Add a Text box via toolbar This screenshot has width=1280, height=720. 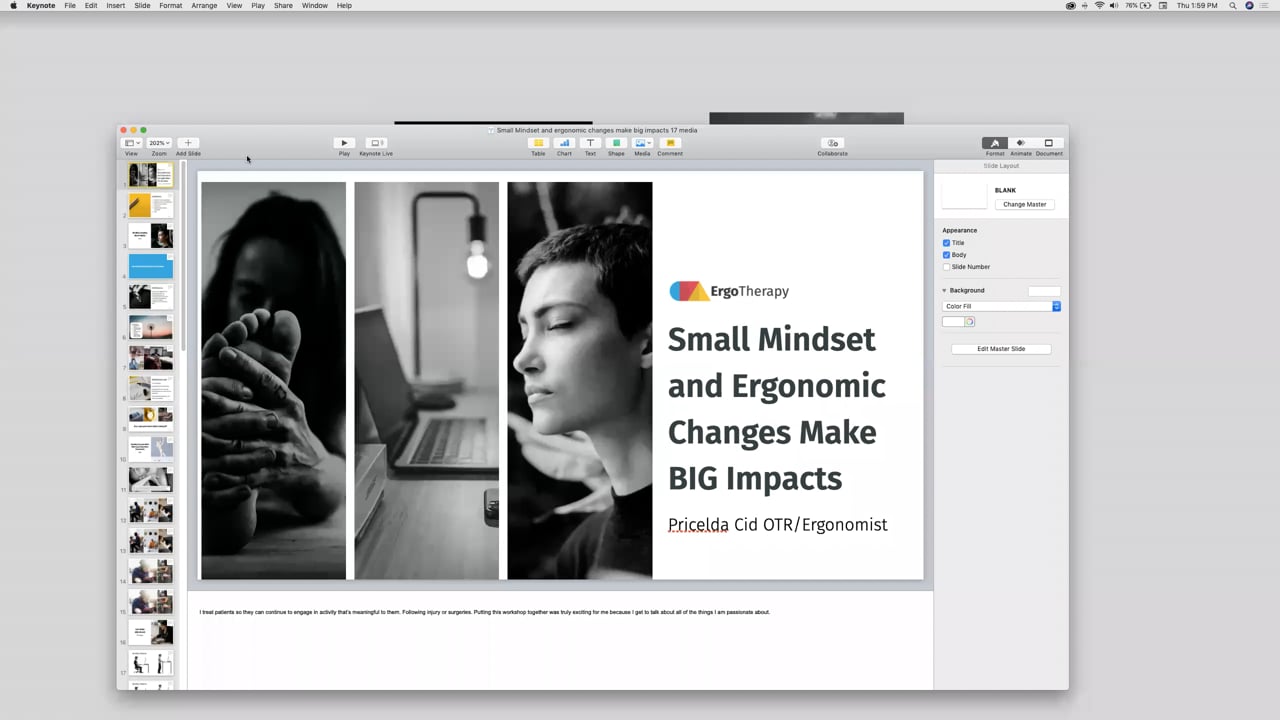590,143
